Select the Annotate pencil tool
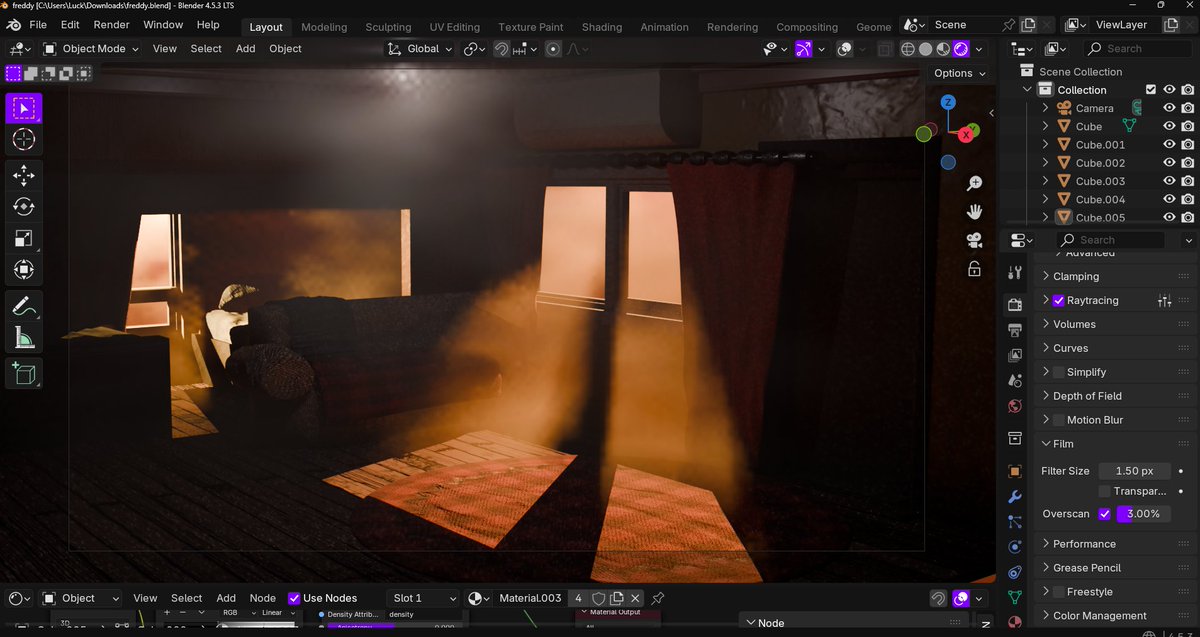Image resolution: width=1200 pixels, height=637 pixels. (x=24, y=306)
